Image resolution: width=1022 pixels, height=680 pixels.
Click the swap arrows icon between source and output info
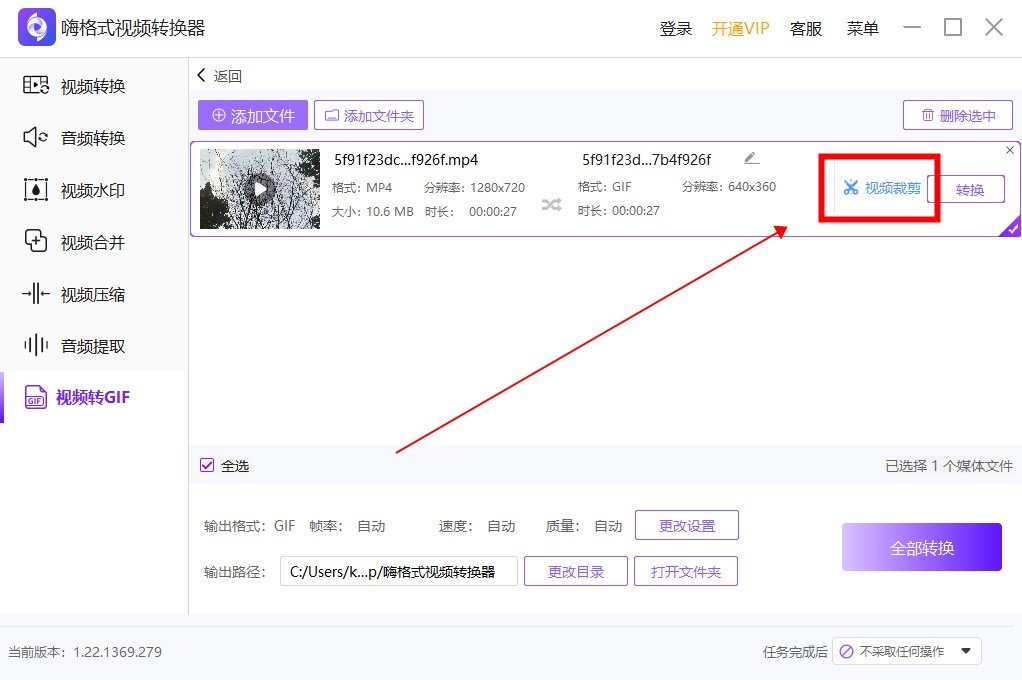point(553,201)
